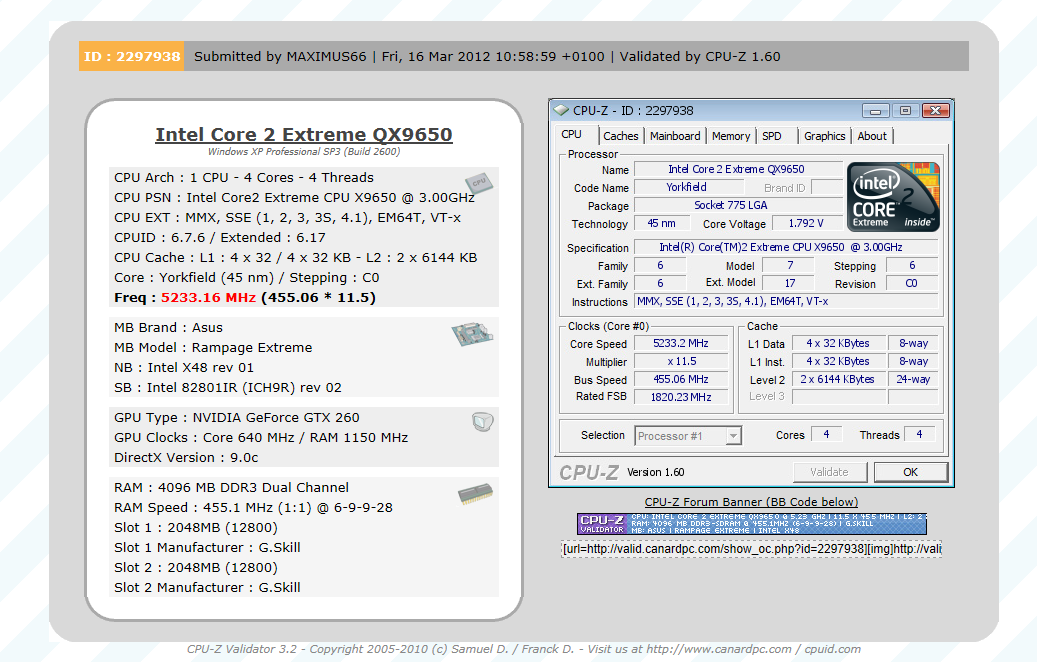Click the 24-way Level 2 associativity
The height and width of the screenshot is (662, 1037).
(x=913, y=379)
